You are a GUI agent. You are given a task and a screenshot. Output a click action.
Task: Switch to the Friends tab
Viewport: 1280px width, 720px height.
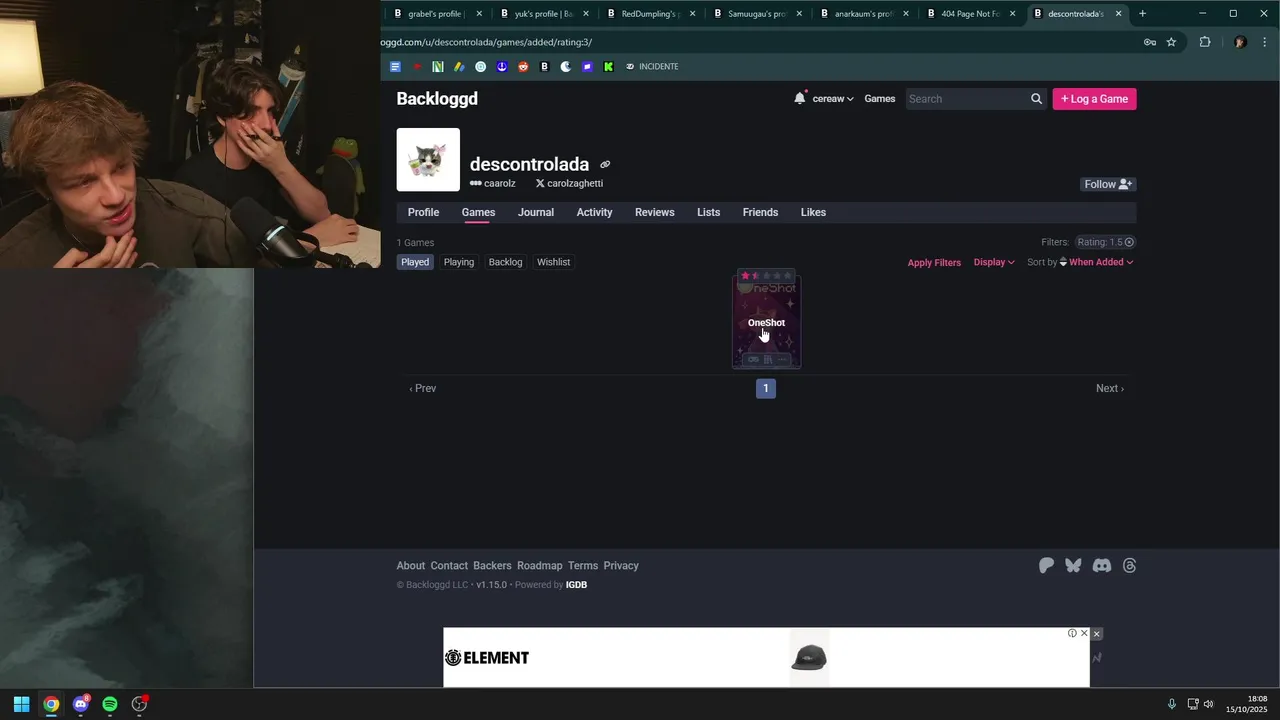tap(760, 212)
